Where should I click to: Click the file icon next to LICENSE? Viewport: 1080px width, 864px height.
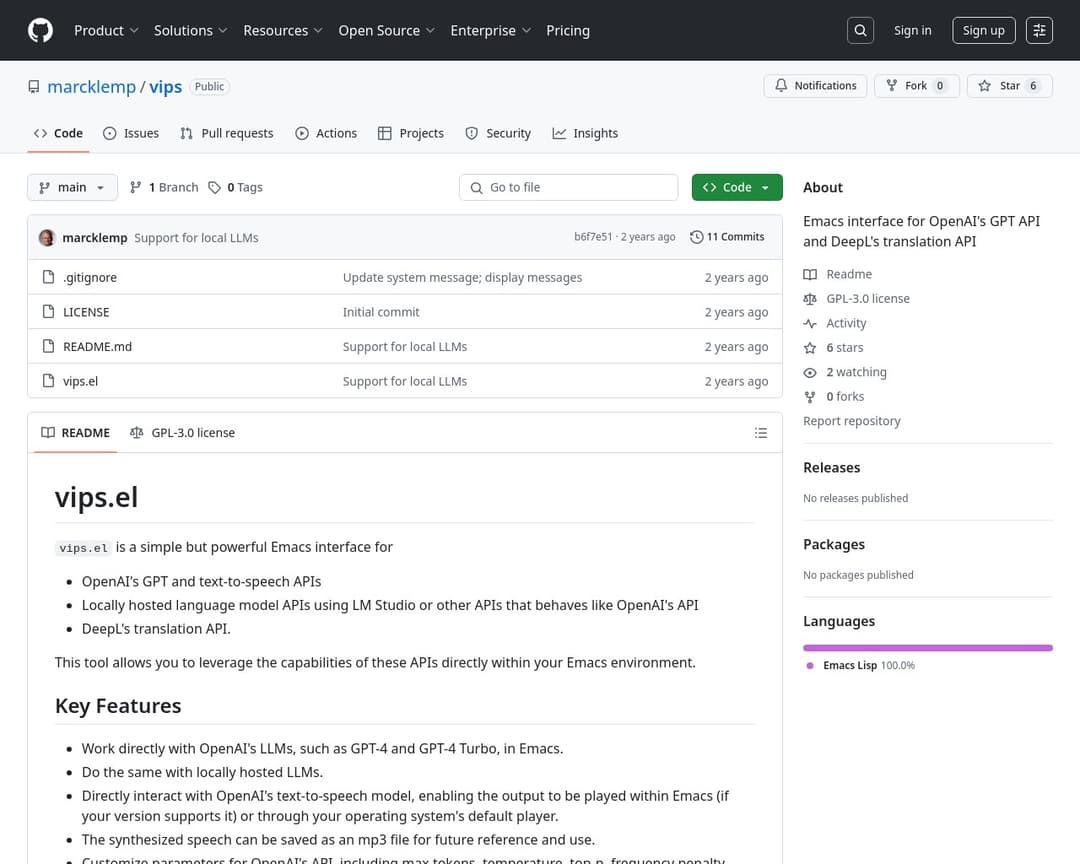[x=48, y=311]
